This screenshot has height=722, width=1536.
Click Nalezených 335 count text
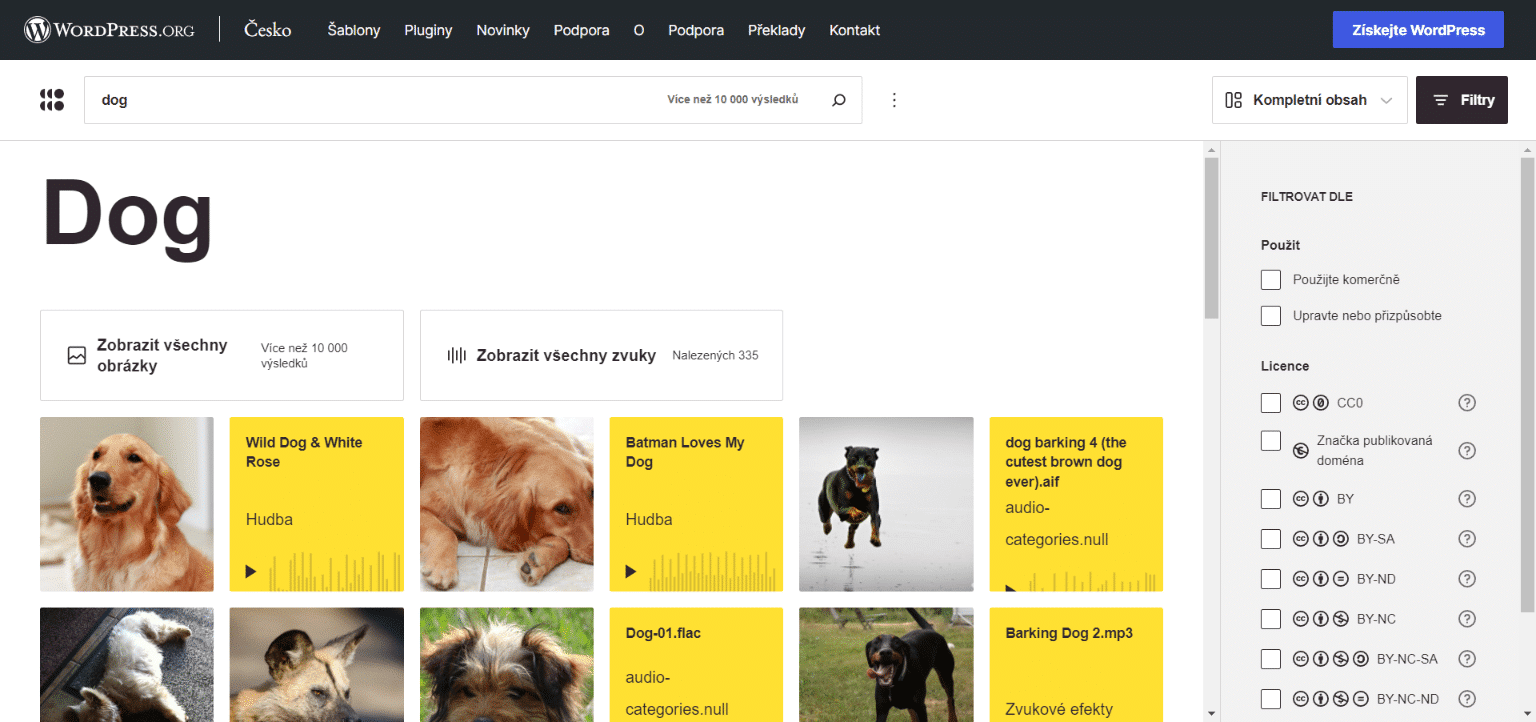715,355
